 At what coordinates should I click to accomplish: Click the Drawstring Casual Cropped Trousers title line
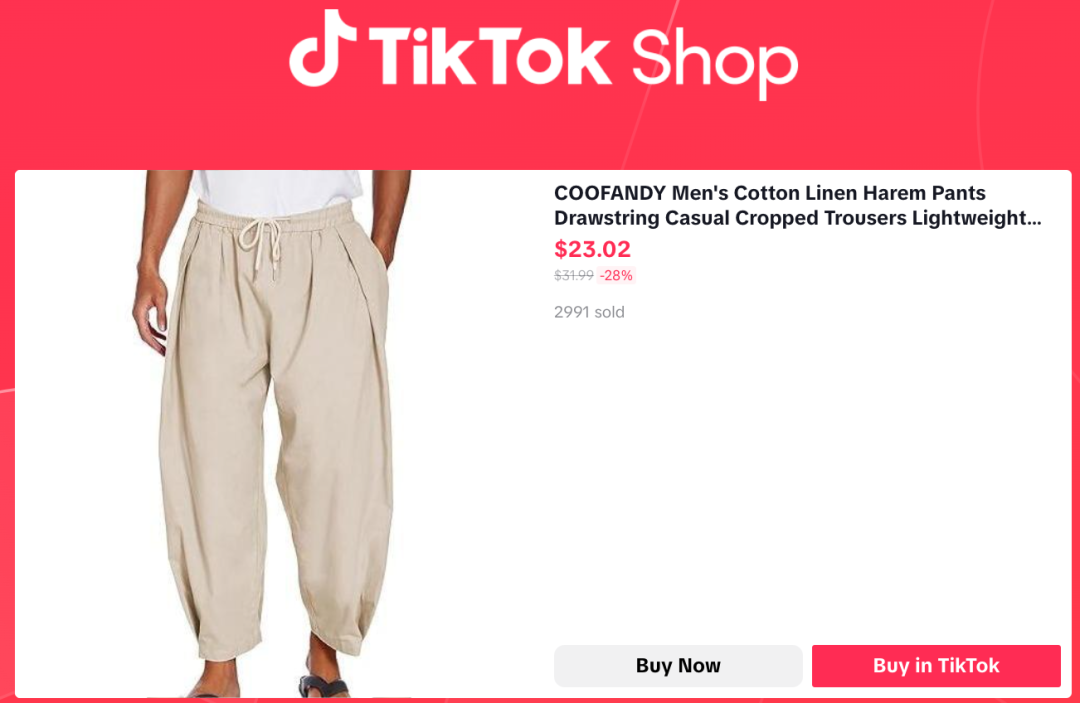(x=797, y=218)
